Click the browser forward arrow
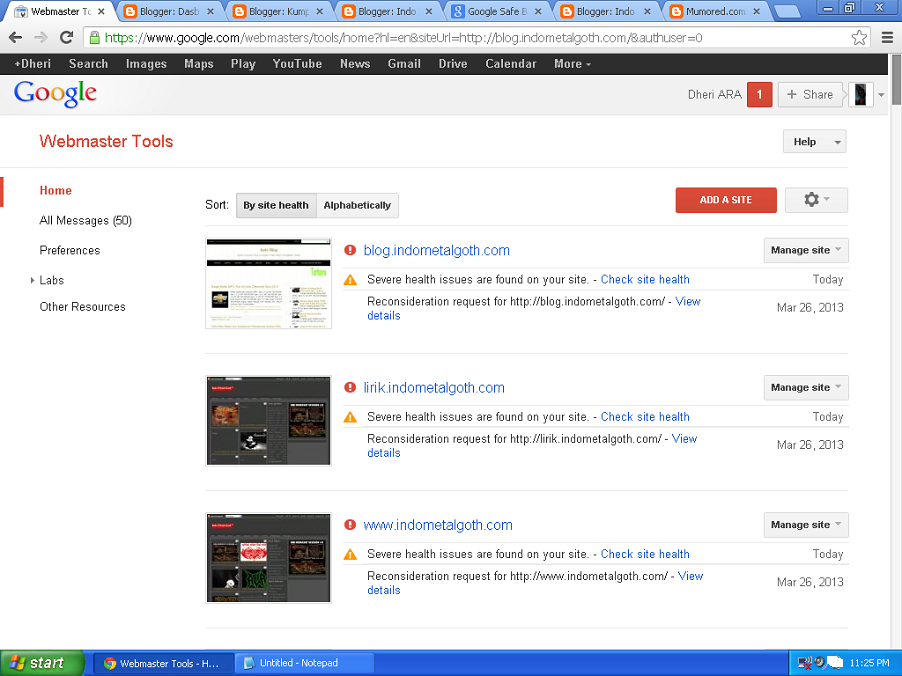Screen dimensions: 902x676 coord(40,38)
